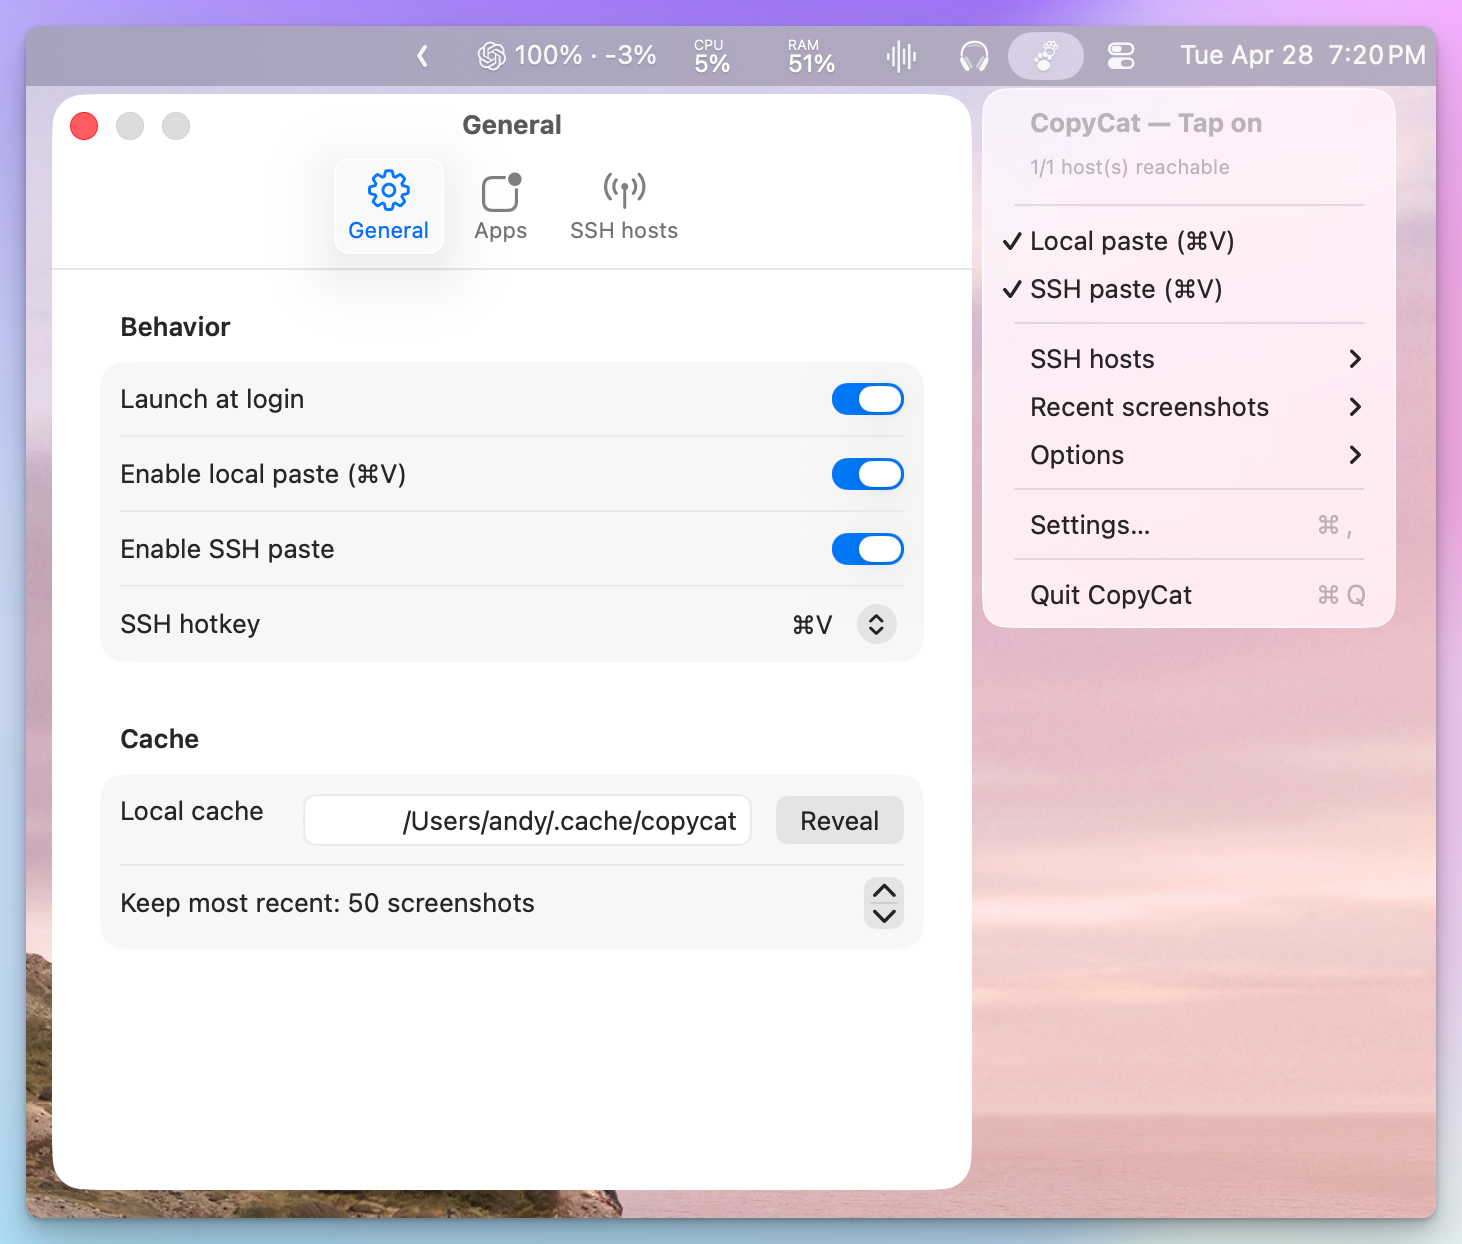Click the Reveal button for local cache
The width and height of the screenshot is (1462, 1244).
click(839, 821)
